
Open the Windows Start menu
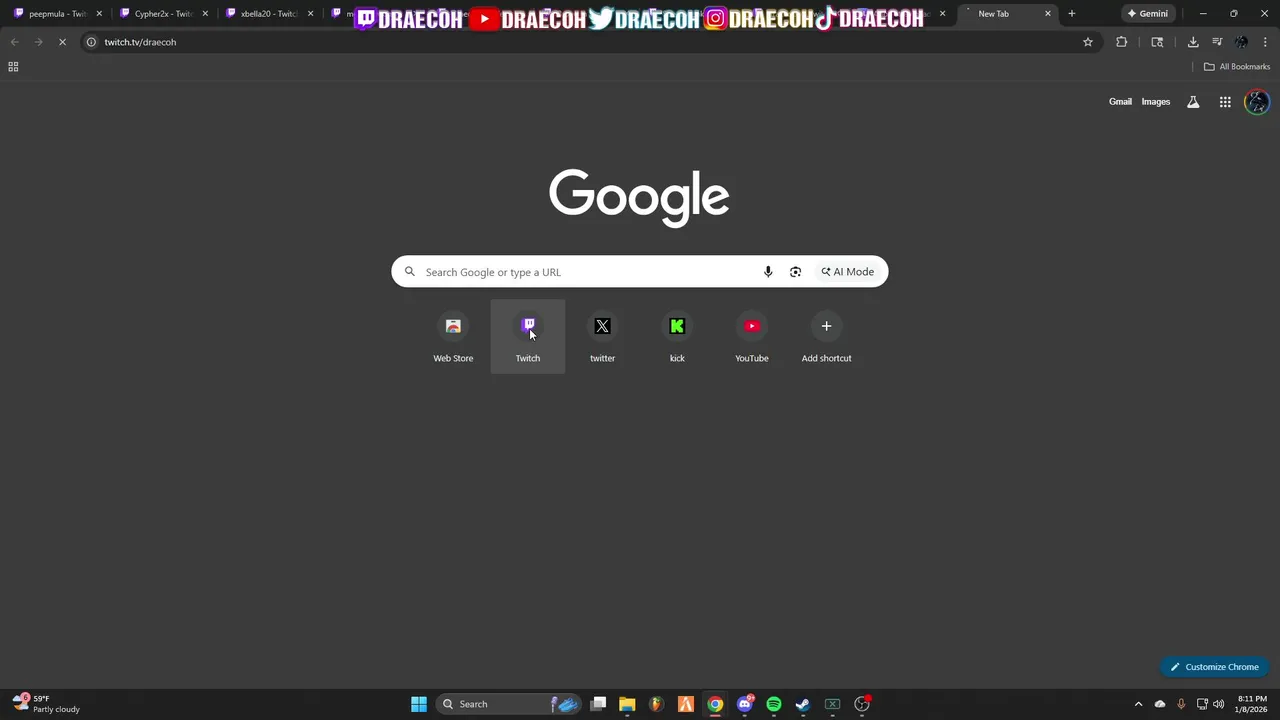419,704
